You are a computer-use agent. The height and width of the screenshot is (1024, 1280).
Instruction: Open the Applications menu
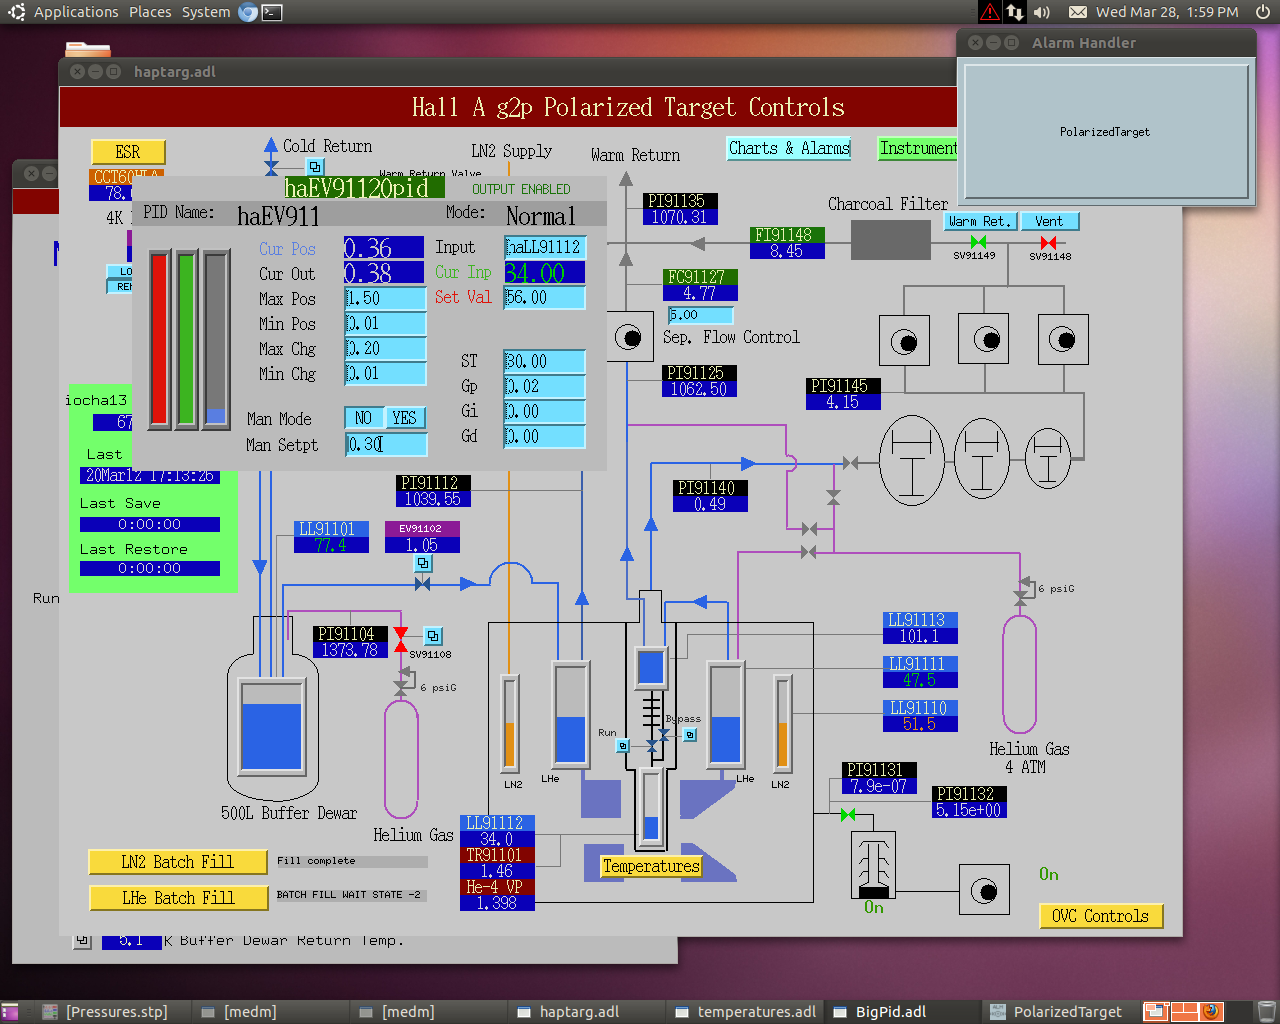[76, 12]
